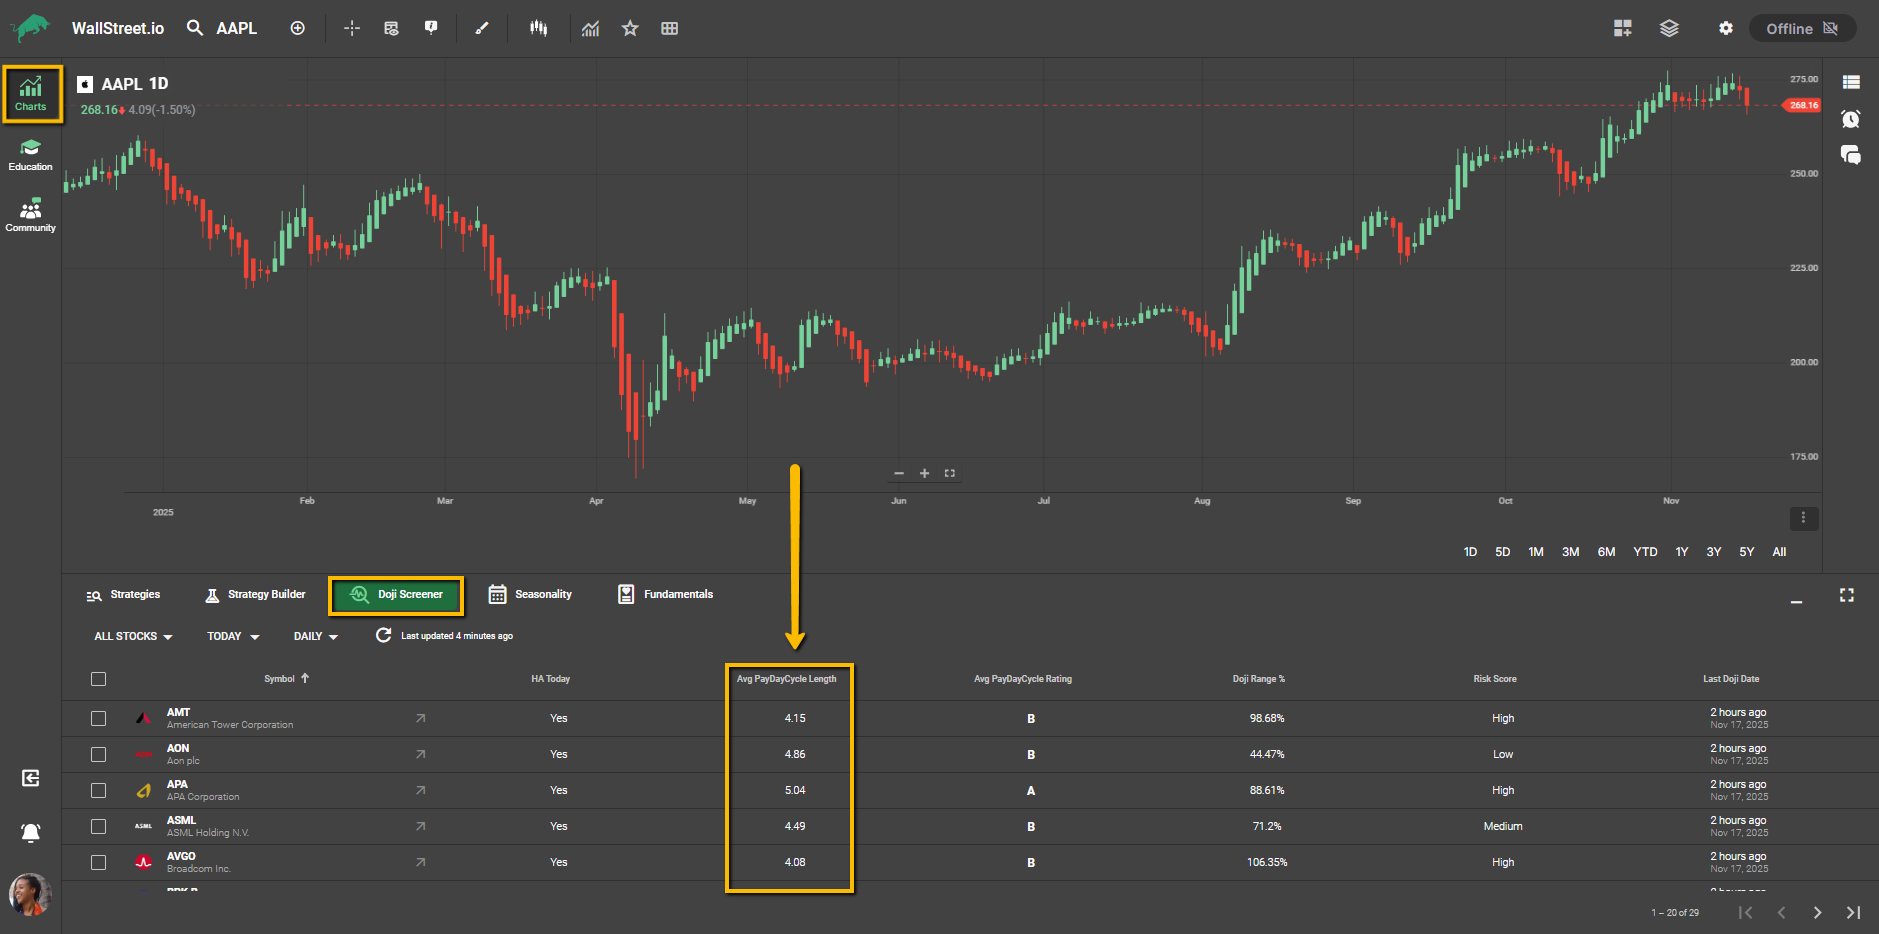This screenshot has width=1879, height=934.
Task: Set chart range to 6M
Action: pos(1606,552)
